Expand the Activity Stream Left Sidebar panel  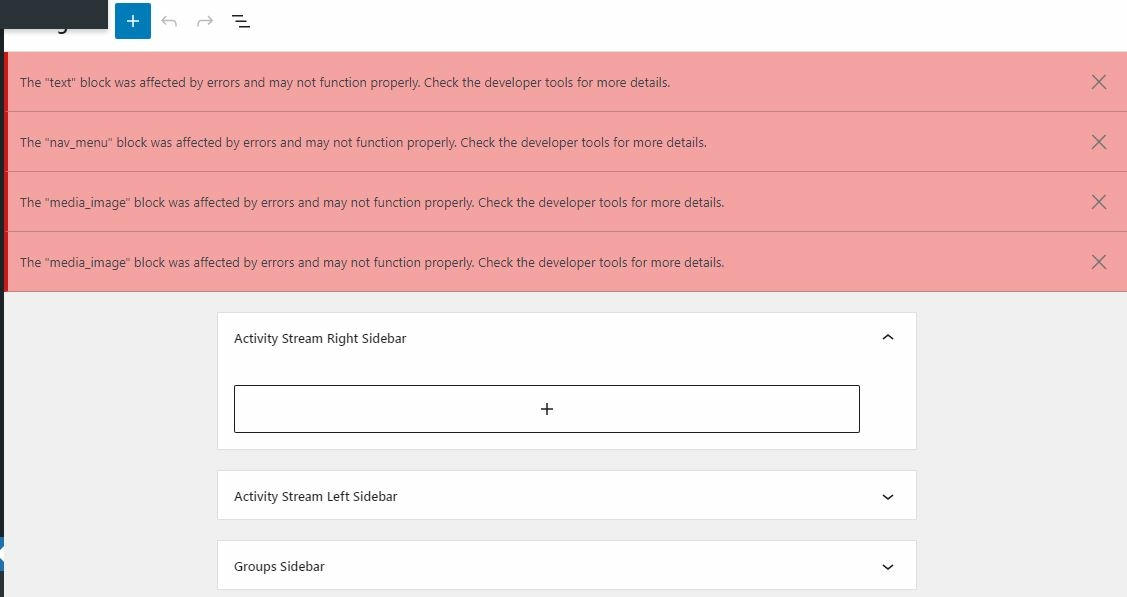click(888, 496)
